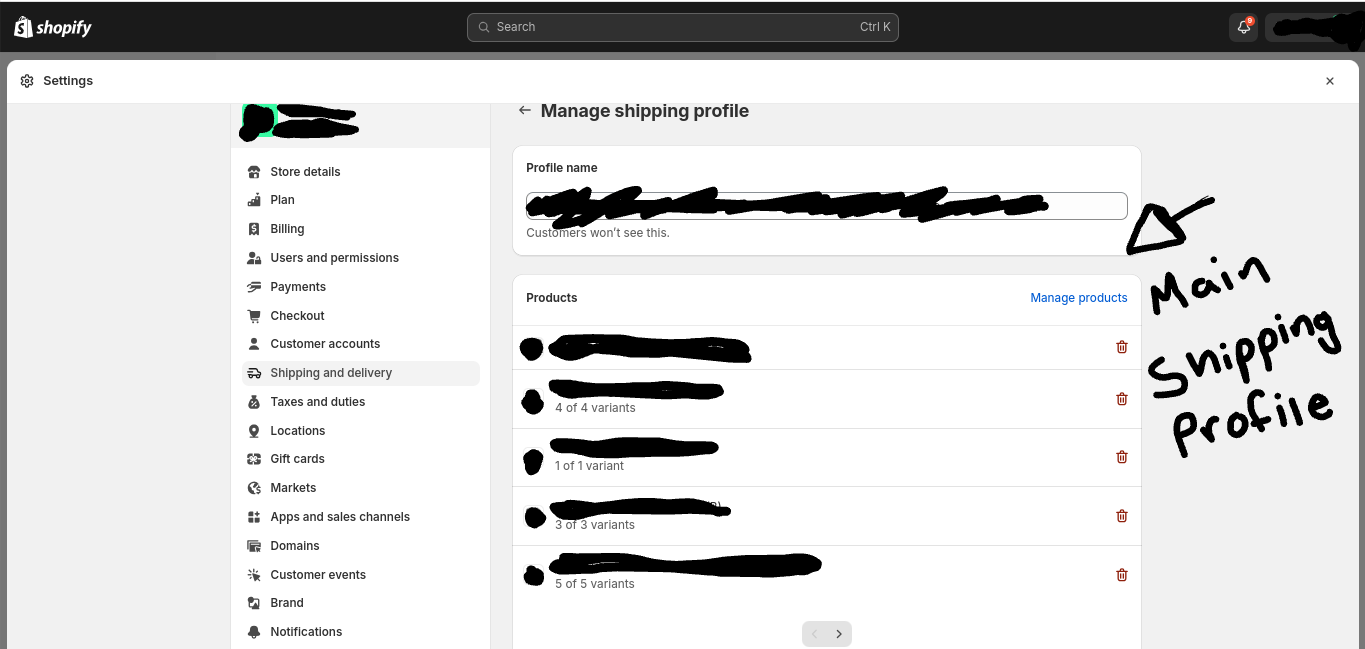Open Users and permissions settings

pyautogui.click(x=334, y=258)
